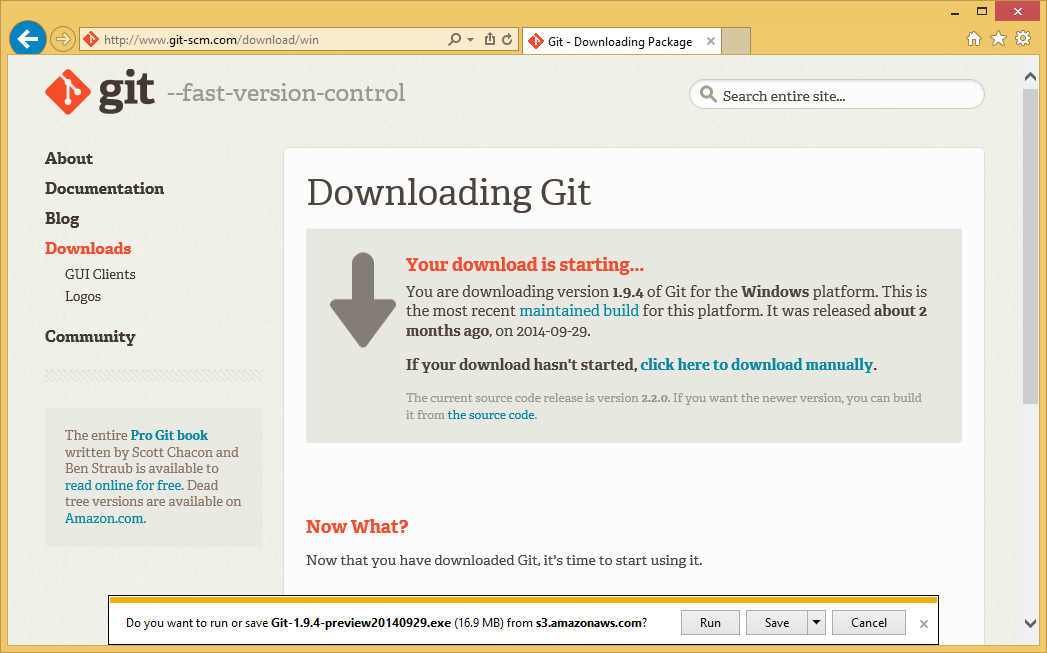Open a new blank tab
The image size is (1047, 653).
point(737,41)
